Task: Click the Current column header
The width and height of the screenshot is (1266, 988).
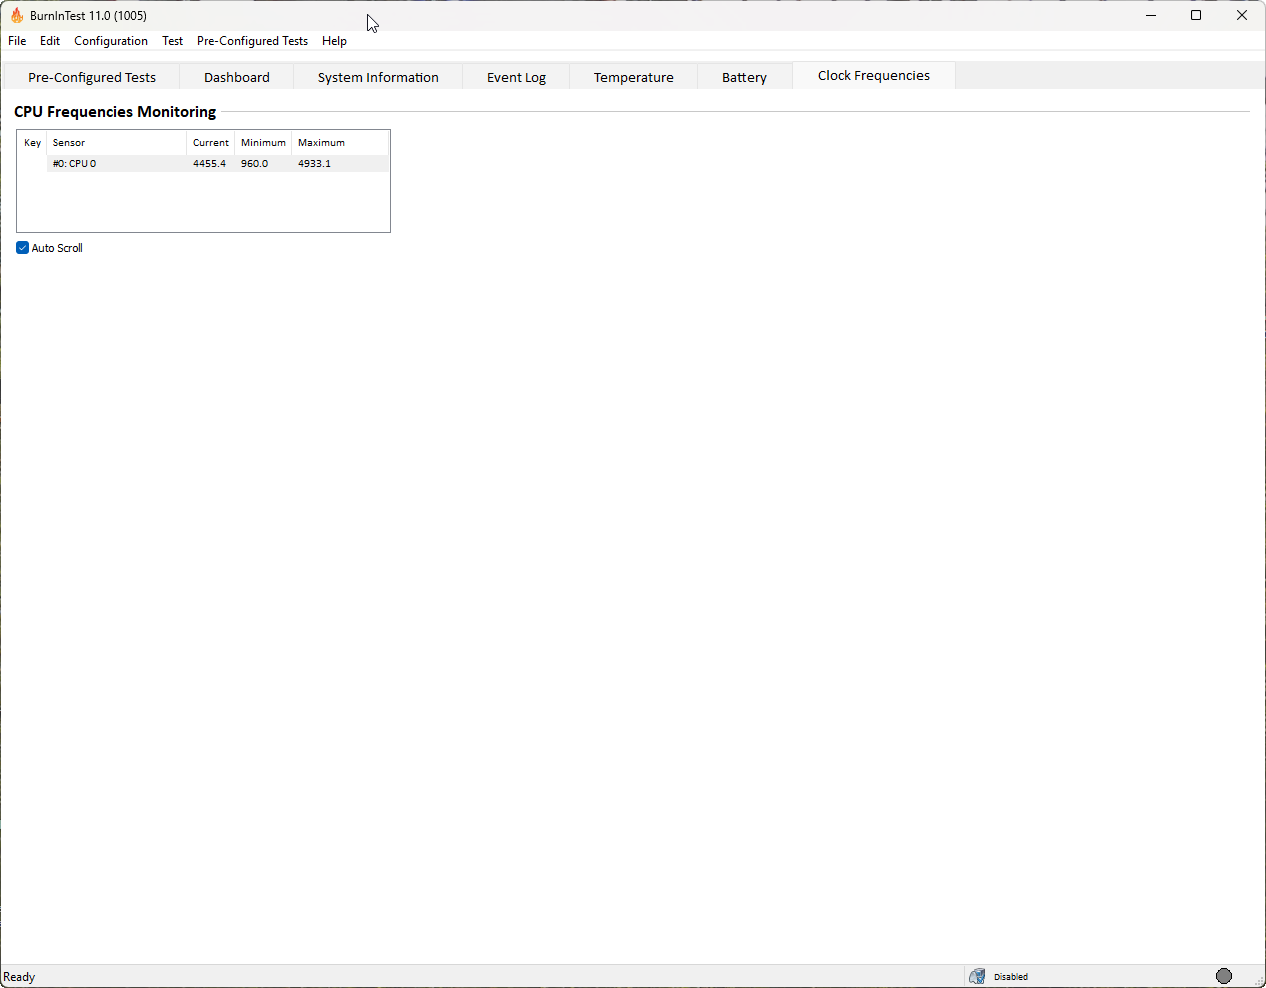Action: 211,143
